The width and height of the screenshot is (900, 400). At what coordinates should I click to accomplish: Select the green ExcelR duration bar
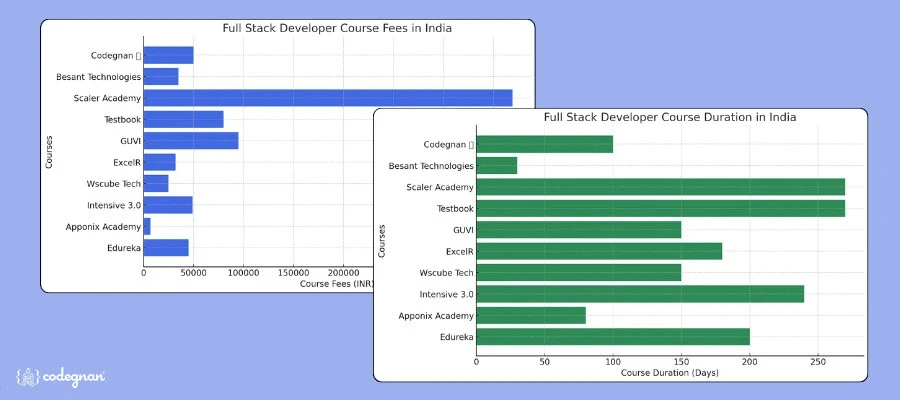pyautogui.click(x=599, y=251)
